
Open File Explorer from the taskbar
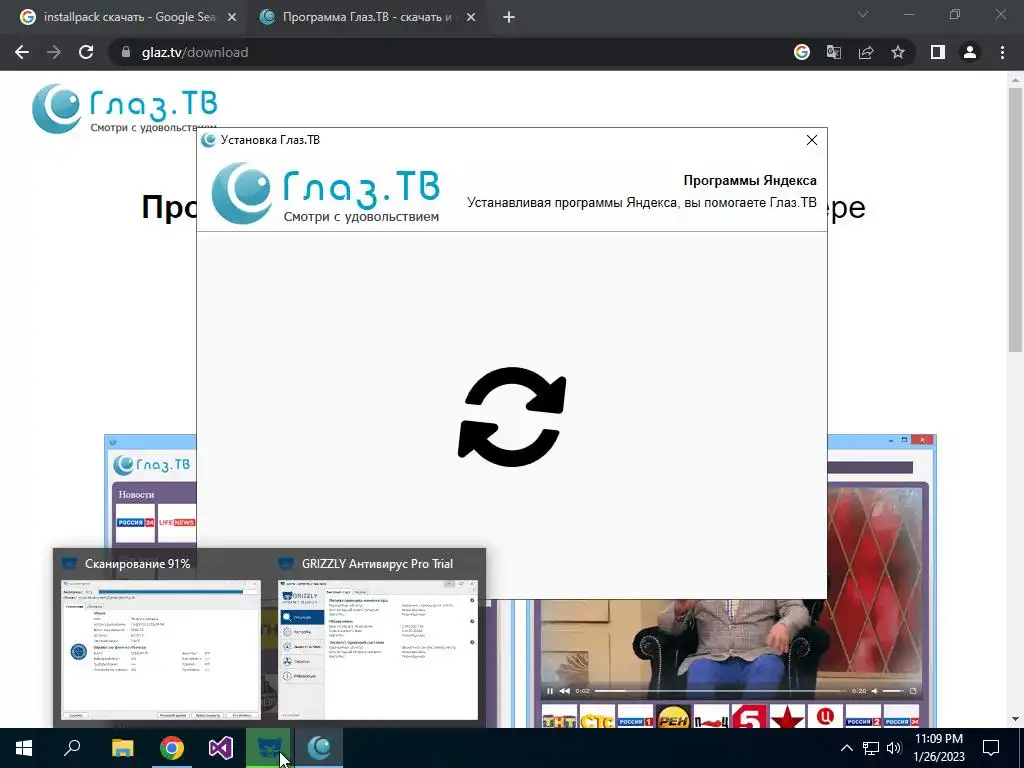coord(122,748)
